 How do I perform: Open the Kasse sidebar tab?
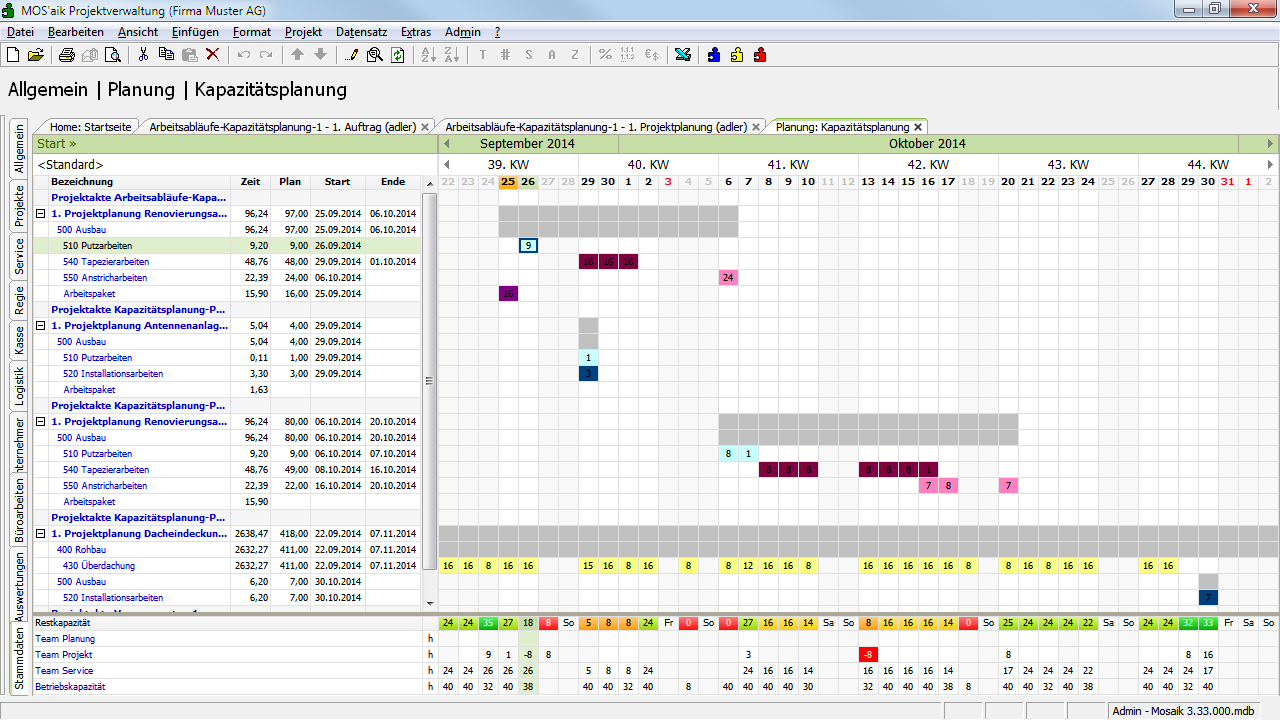(x=19, y=342)
